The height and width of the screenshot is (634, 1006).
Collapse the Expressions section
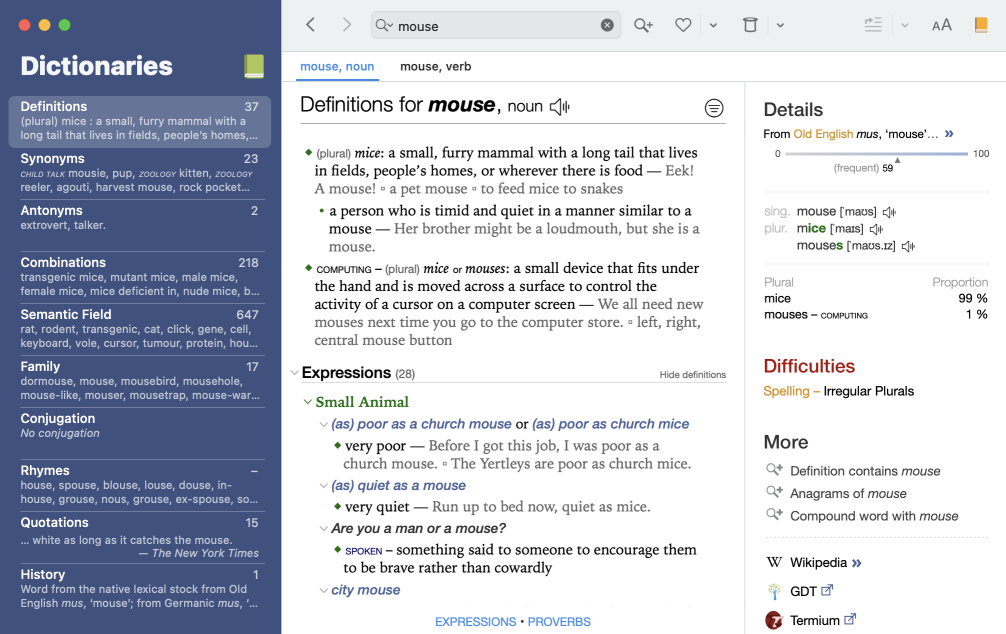pyautogui.click(x=294, y=373)
